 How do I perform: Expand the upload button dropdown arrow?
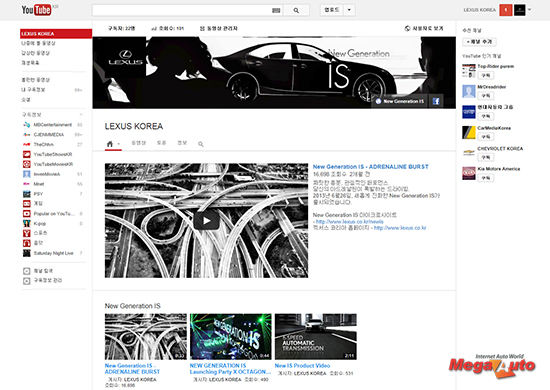(349, 10)
